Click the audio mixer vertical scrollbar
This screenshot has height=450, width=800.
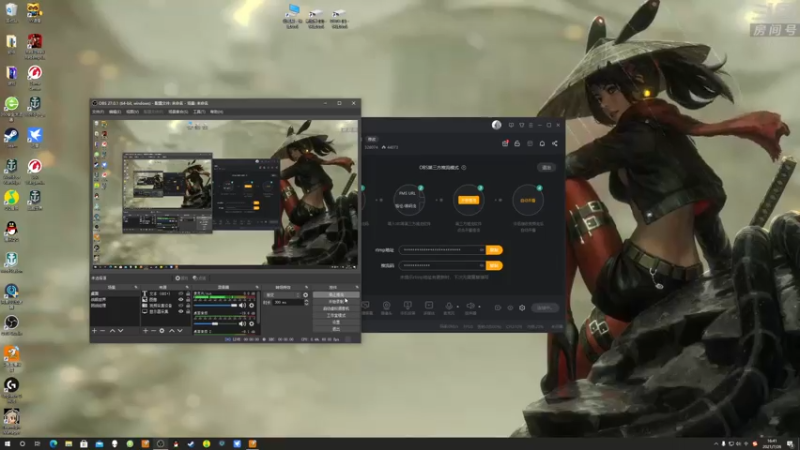259,308
